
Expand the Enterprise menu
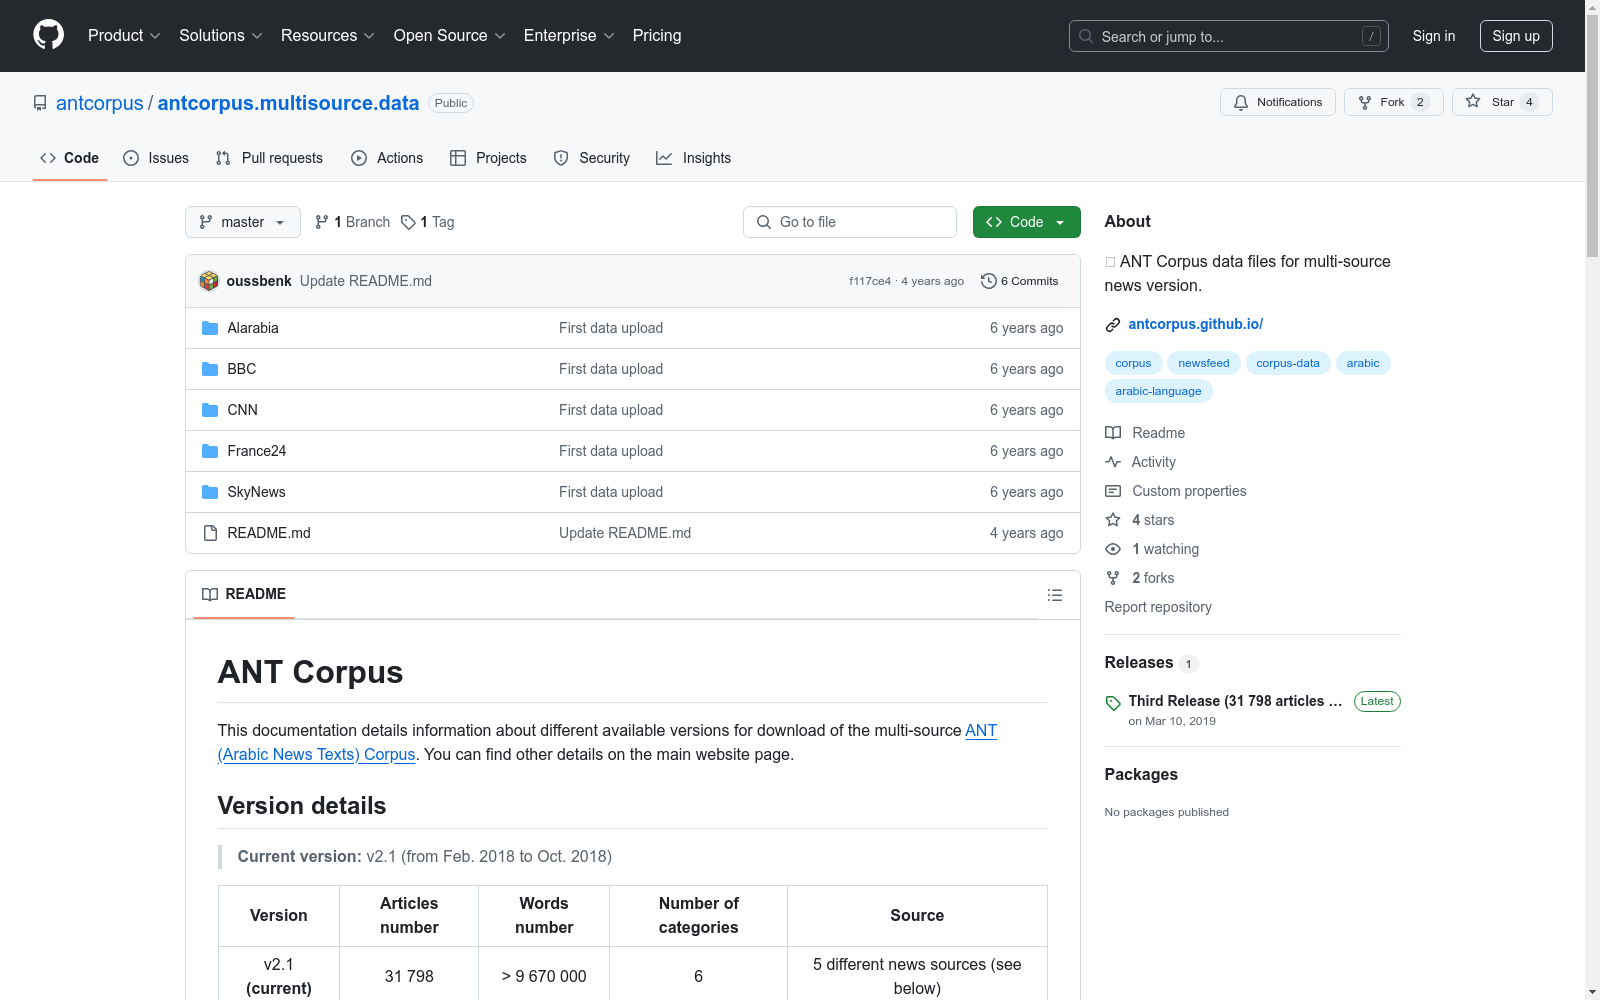(569, 35)
